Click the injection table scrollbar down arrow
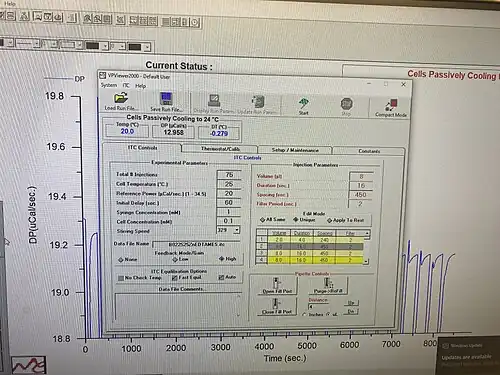Screen dimensions: 500x375 tap(366, 261)
